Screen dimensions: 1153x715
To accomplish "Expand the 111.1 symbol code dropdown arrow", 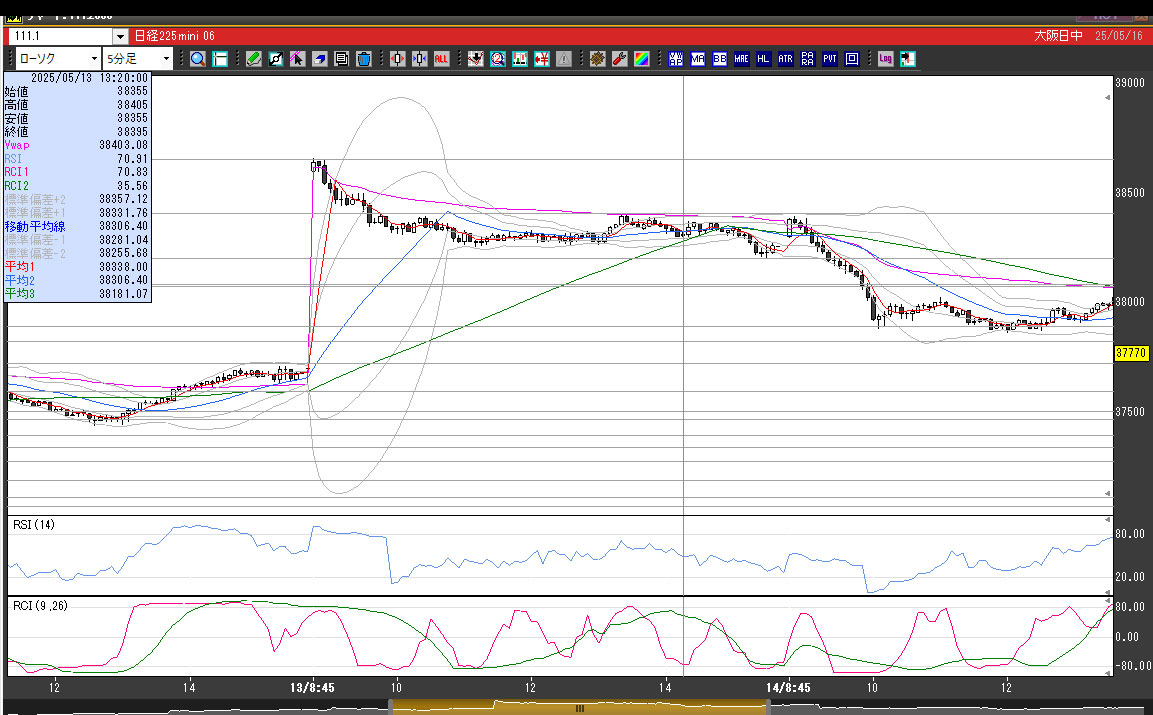I will (121, 36).
